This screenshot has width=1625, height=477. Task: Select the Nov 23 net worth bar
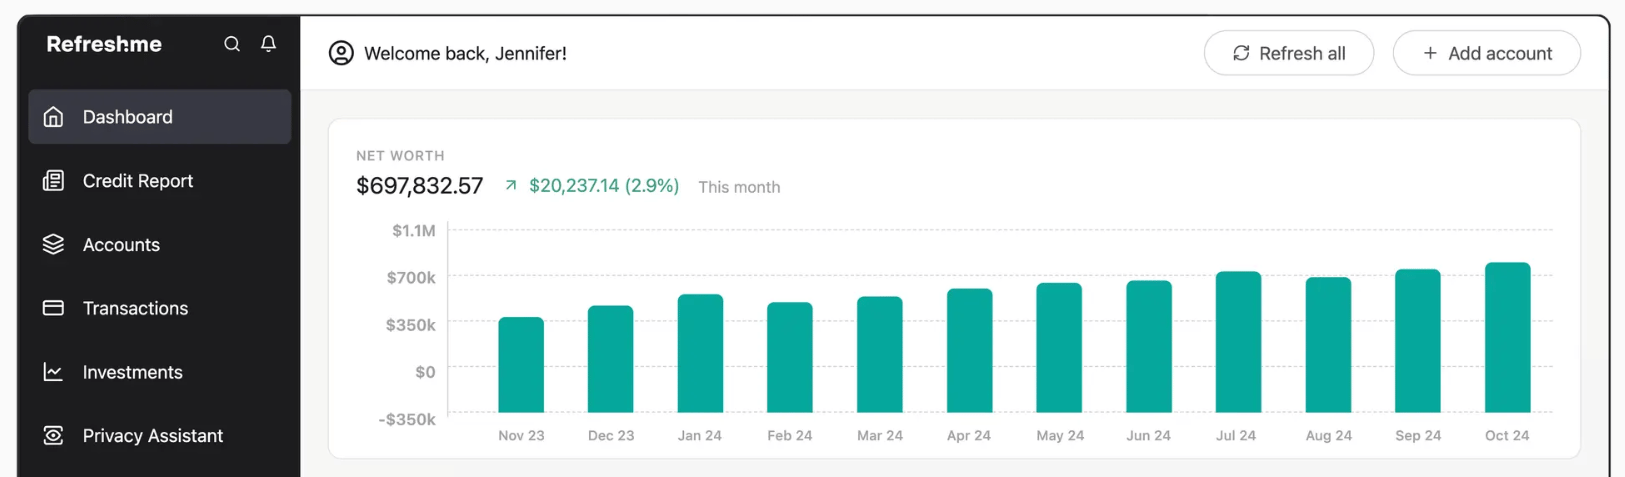pos(521,365)
